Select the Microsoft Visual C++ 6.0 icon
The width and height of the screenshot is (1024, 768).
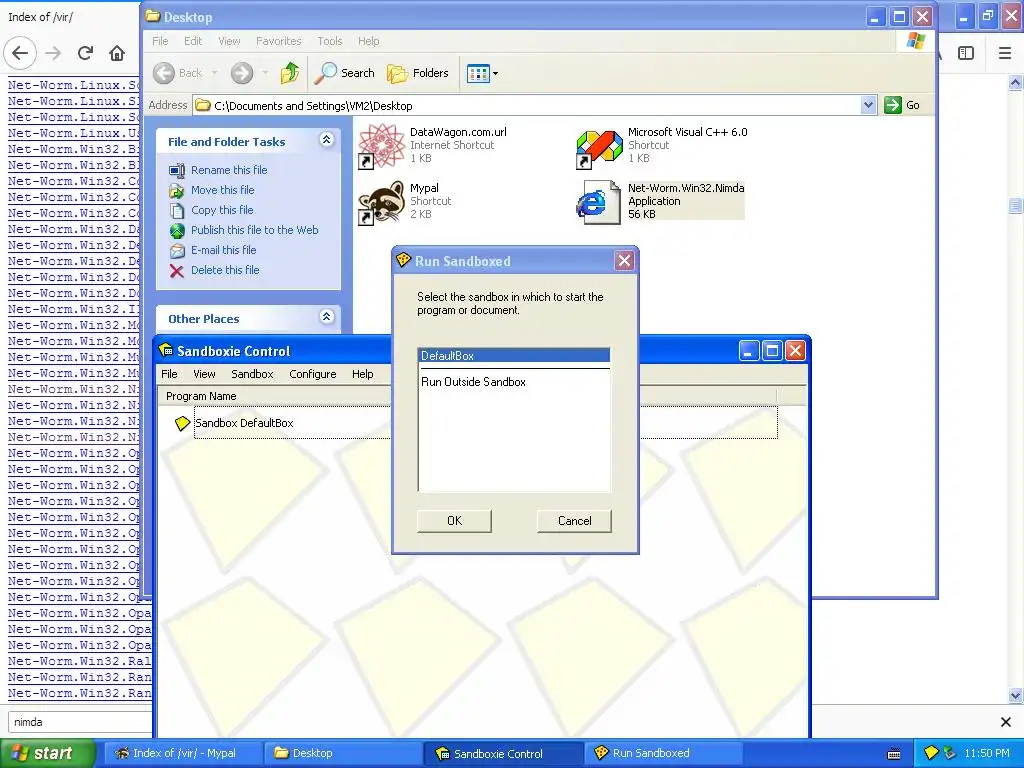[600, 148]
